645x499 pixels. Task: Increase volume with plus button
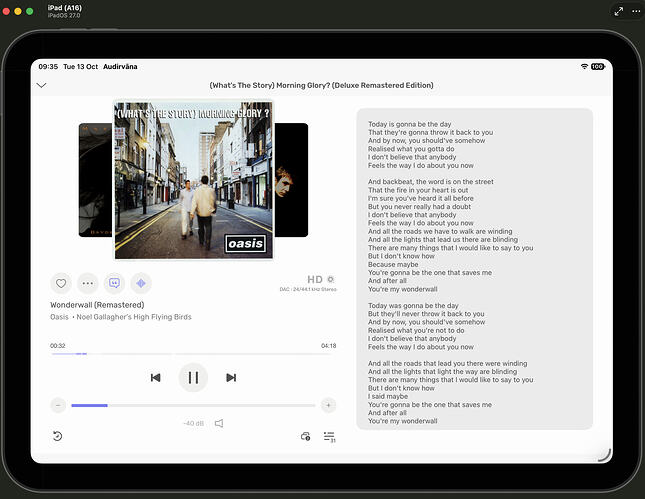pos(328,405)
